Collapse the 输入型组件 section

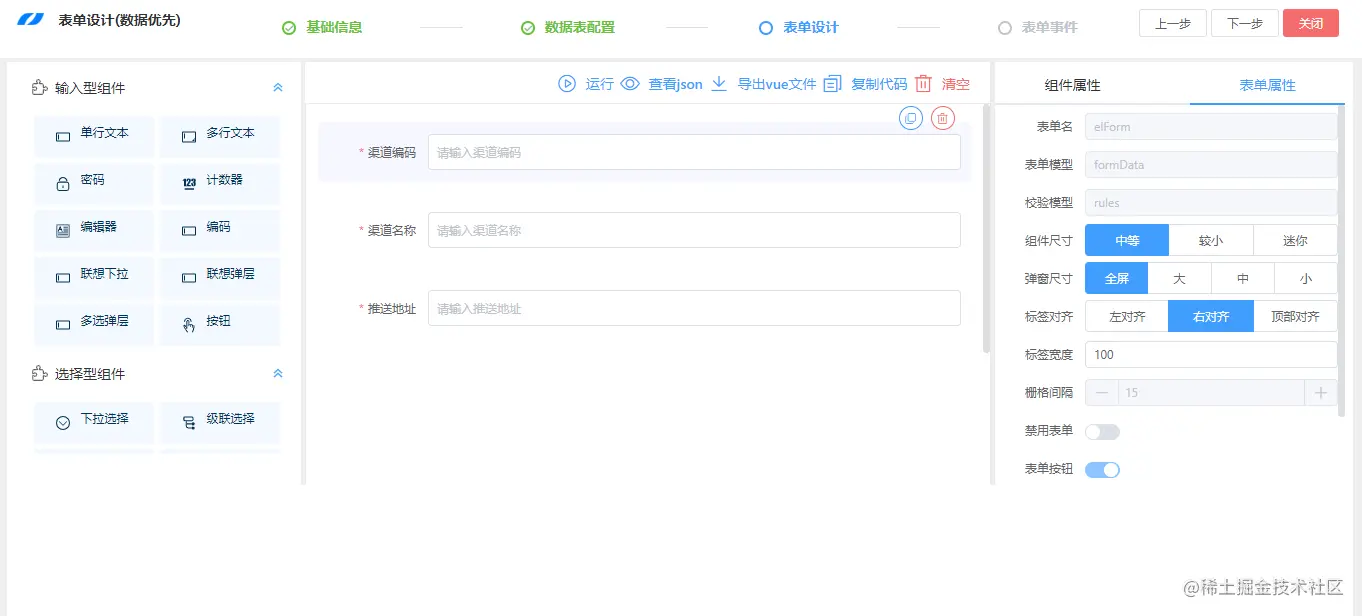point(277,87)
